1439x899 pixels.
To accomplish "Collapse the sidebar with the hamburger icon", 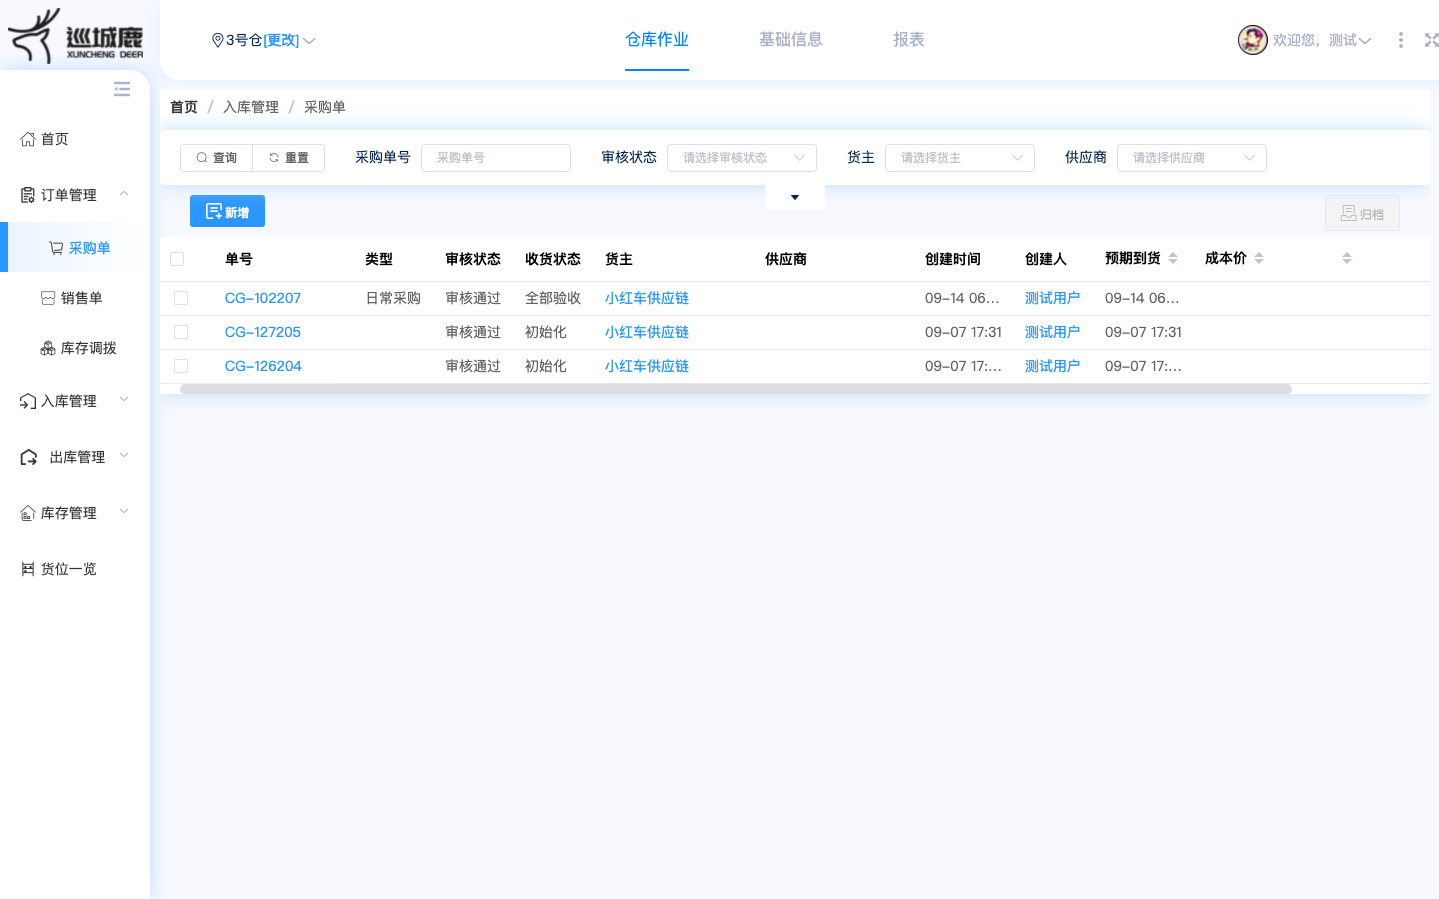I will 122,89.
